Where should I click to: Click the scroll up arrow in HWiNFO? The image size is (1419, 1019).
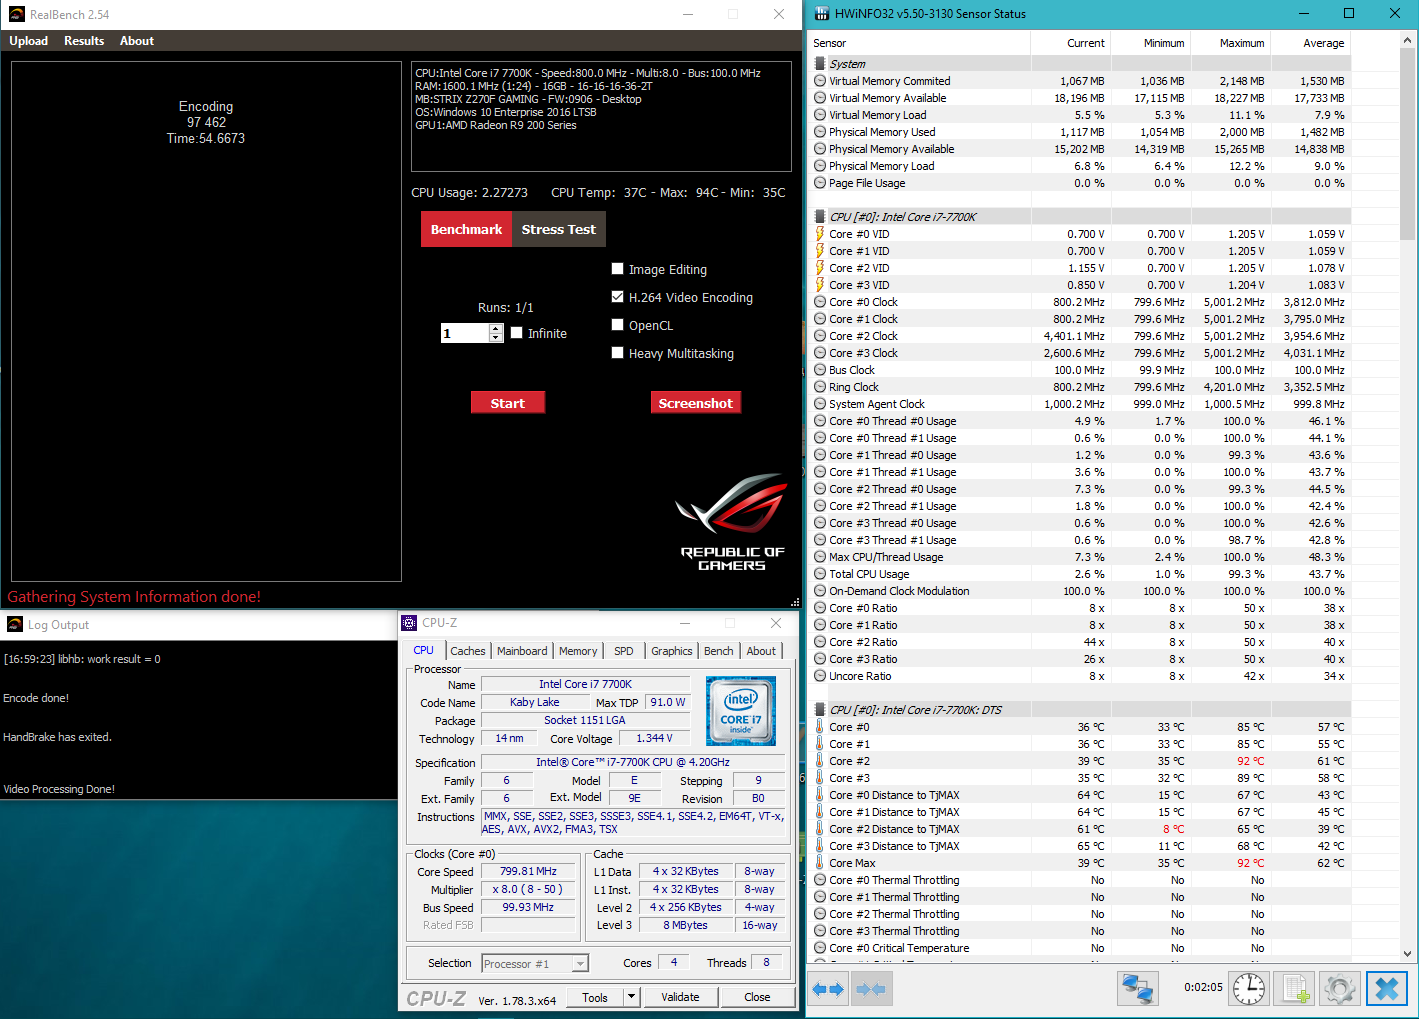1408,41
